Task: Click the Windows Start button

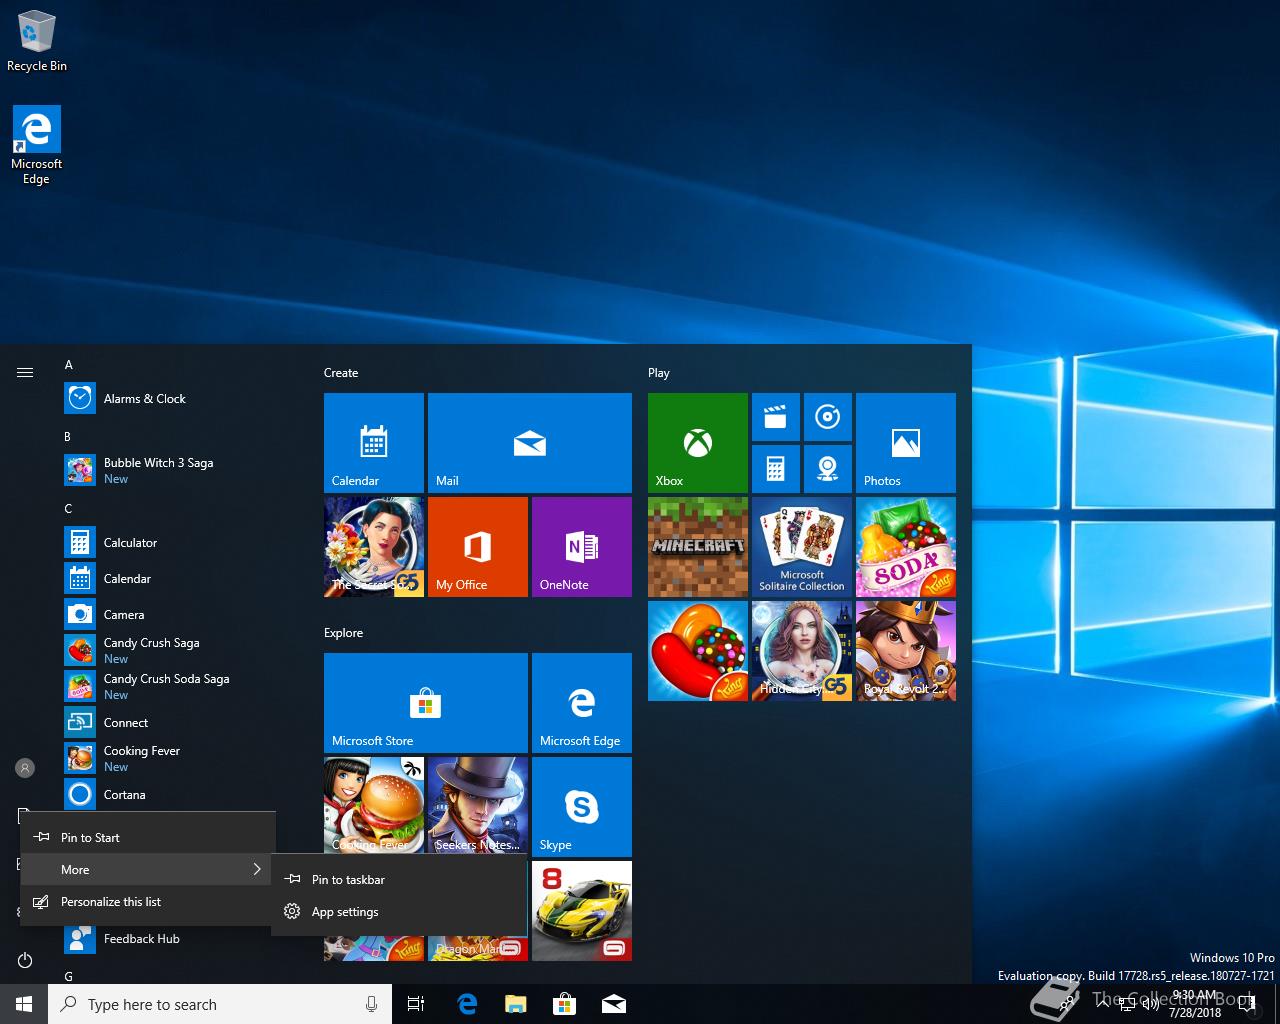Action: click(24, 1004)
